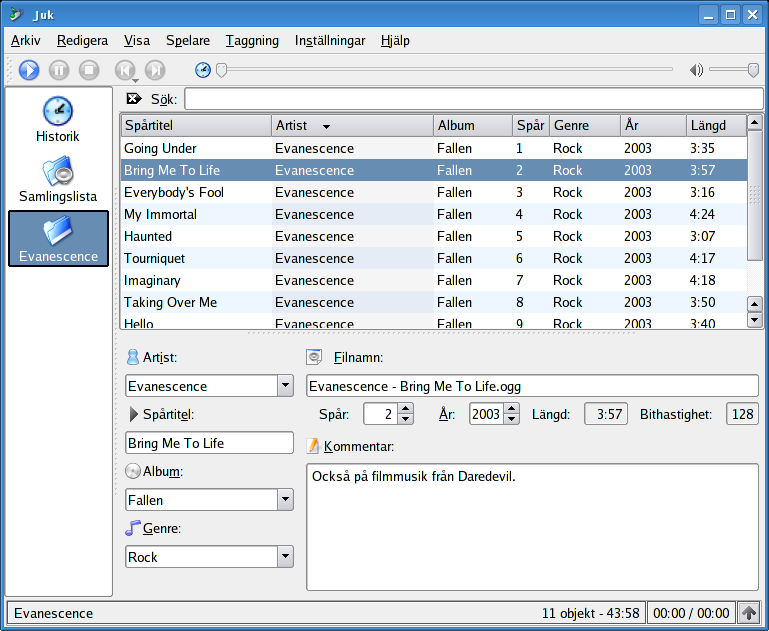Open the Artist dropdown in tag editor
Image resolution: width=769 pixels, height=631 pixels.
coord(284,386)
